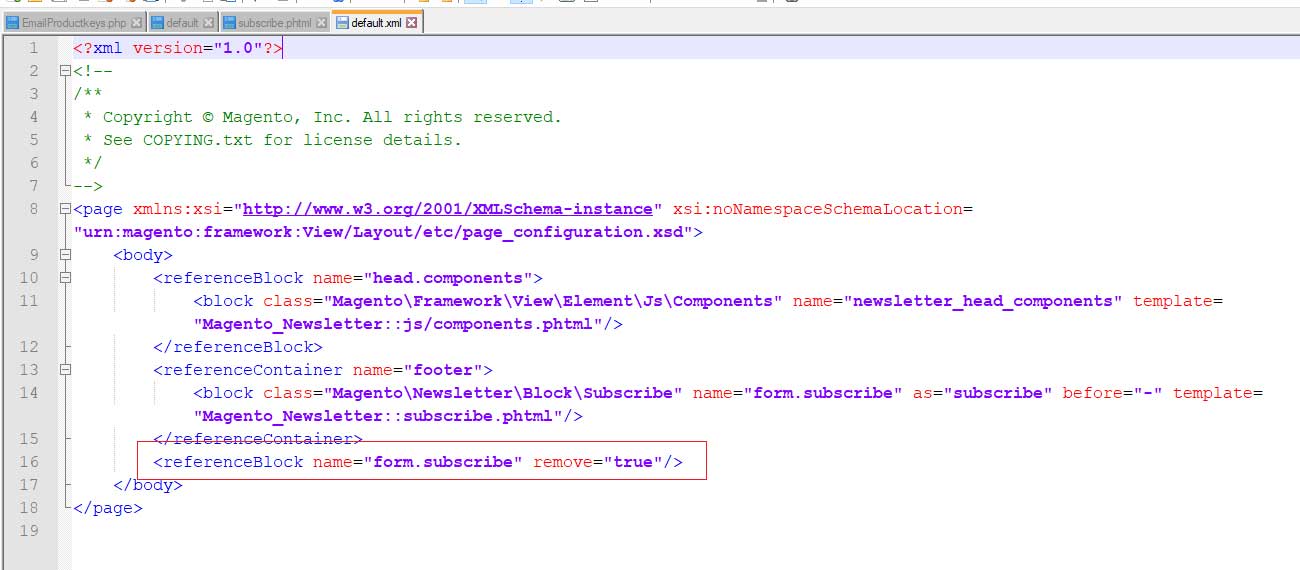Switch to the EmailProductkeys.php tab
This screenshot has height=570, width=1300.
point(74,22)
